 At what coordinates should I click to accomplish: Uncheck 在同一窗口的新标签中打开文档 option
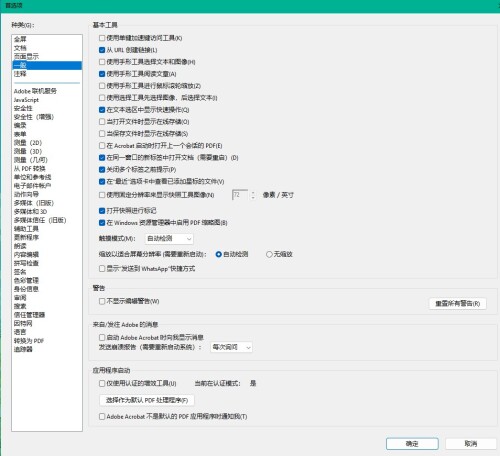[x=102, y=158]
